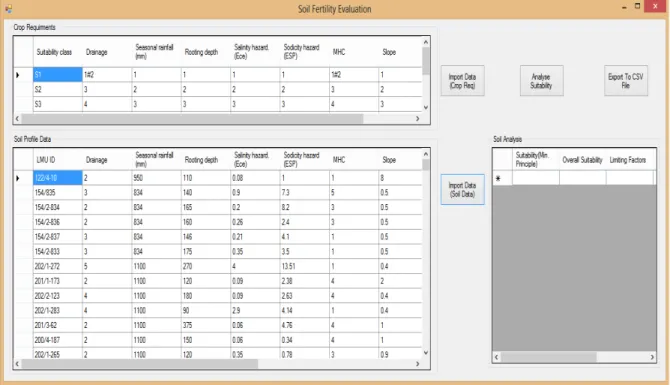Select the LMU ID cell 201/3-62
This screenshot has width=670, height=385.
[x=58, y=325]
